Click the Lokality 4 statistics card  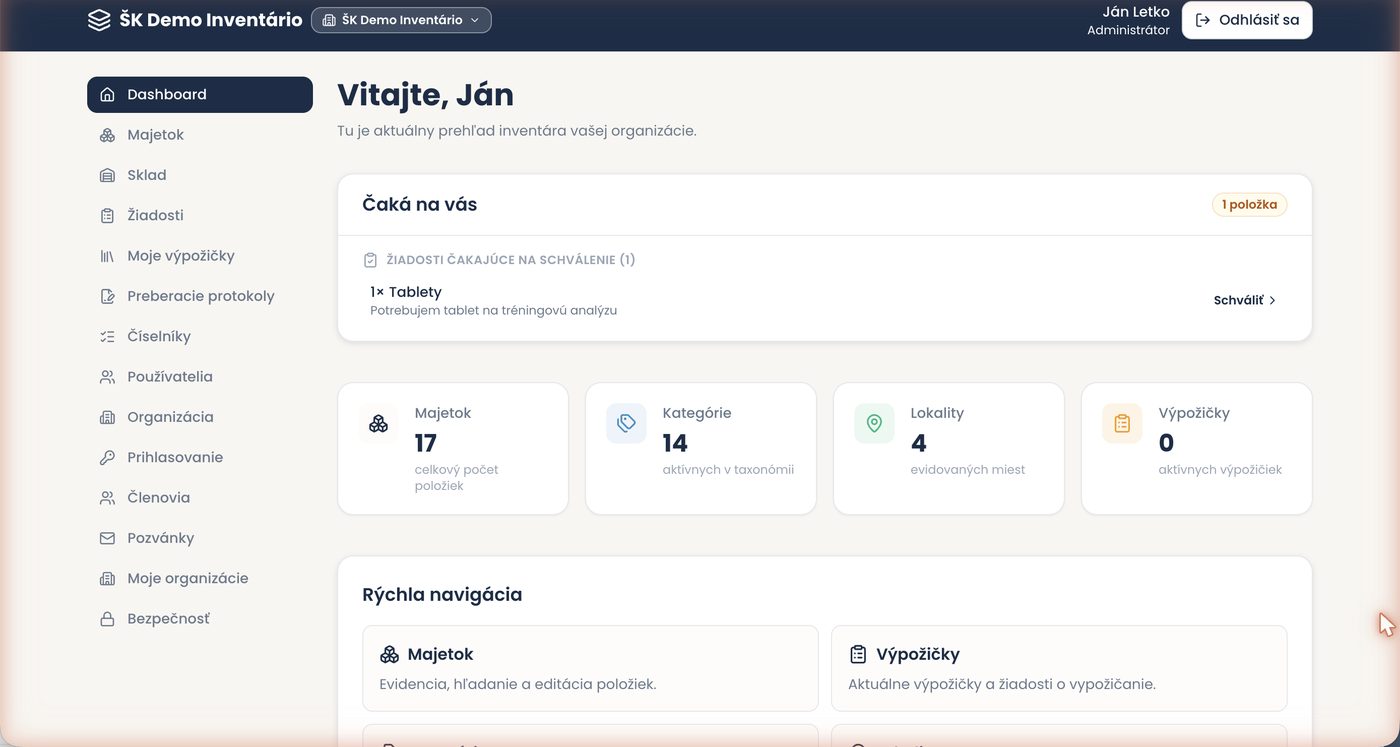click(949, 449)
